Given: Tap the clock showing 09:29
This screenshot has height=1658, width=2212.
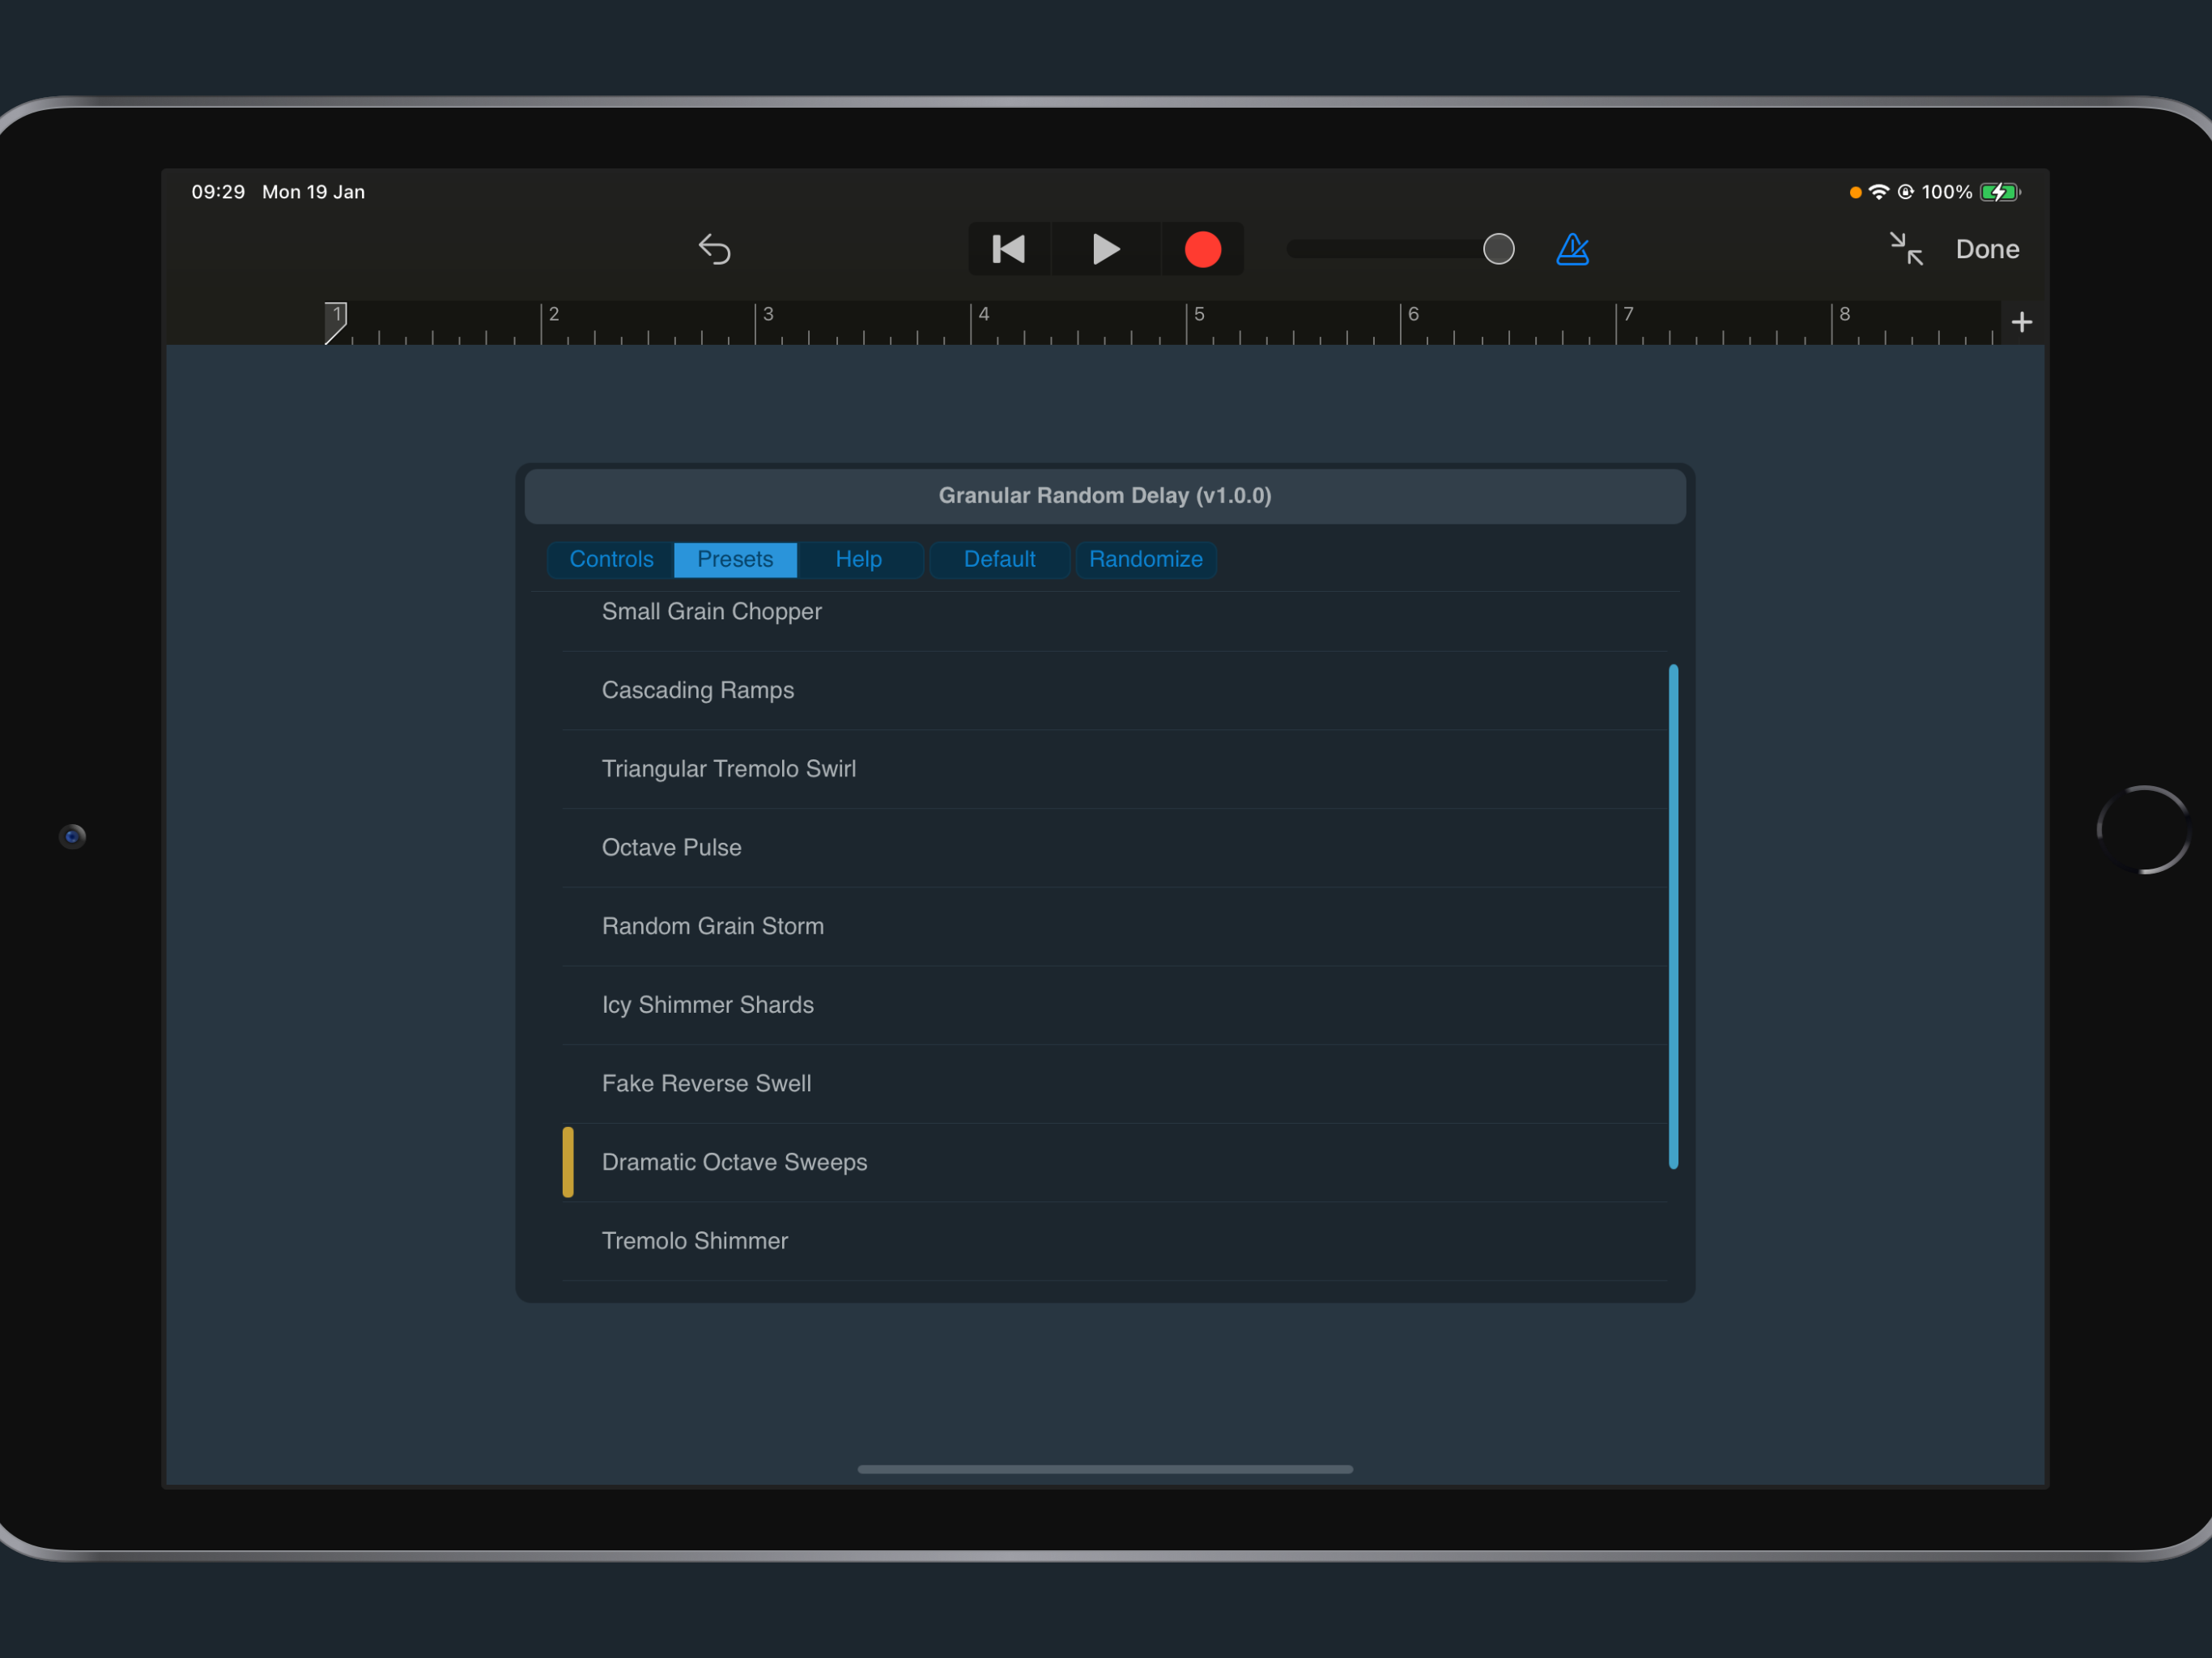Looking at the screenshot, I should (x=218, y=192).
